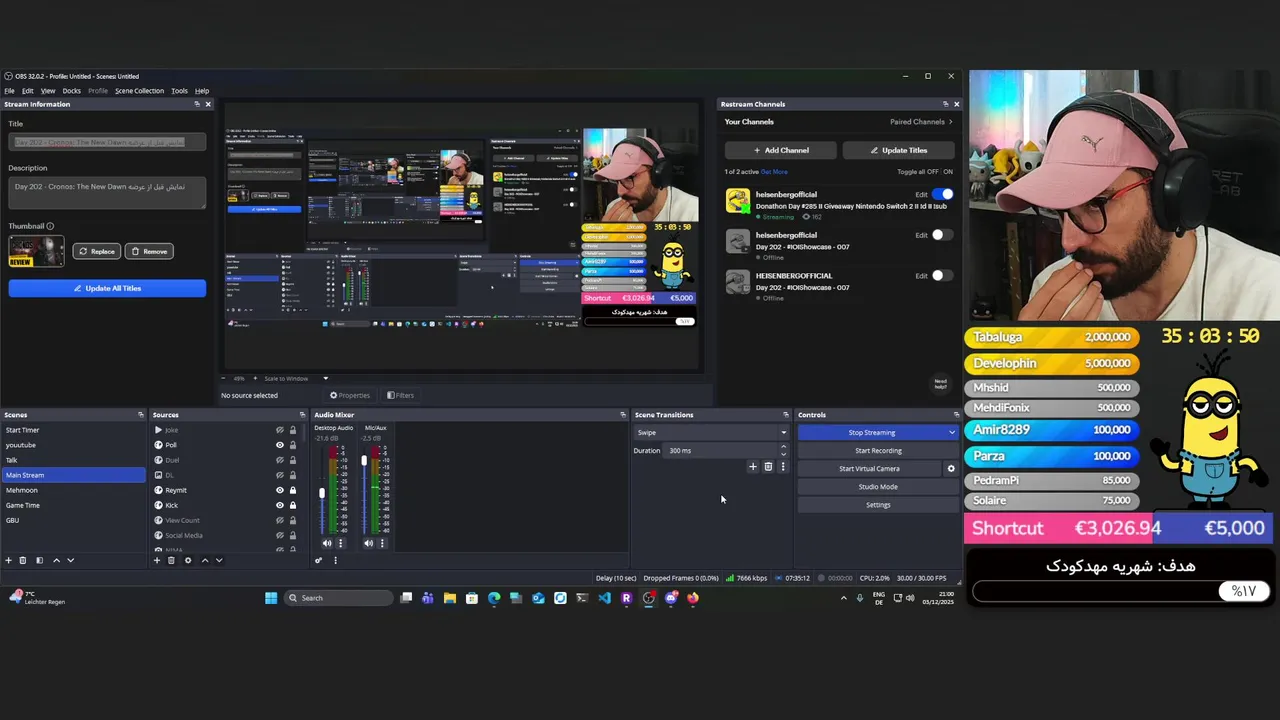Toggle visibility of the Poll source
Image resolution: width=1280 pixels, height=720 pixels.
pos(280,445)
